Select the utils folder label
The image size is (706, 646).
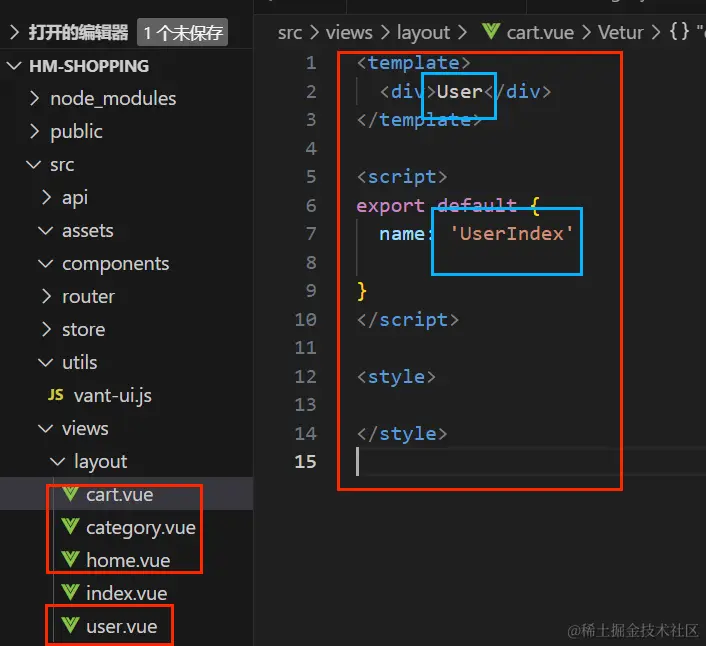[x=79, y=362]
